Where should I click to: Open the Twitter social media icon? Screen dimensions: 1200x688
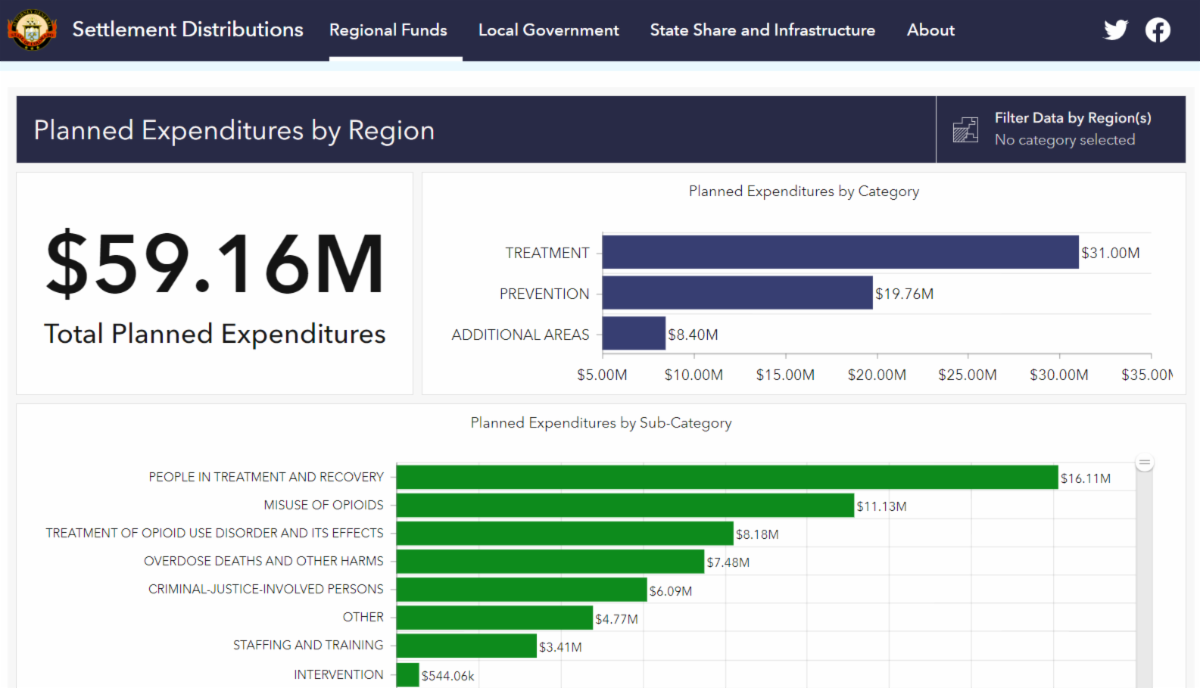[1116, 30]
